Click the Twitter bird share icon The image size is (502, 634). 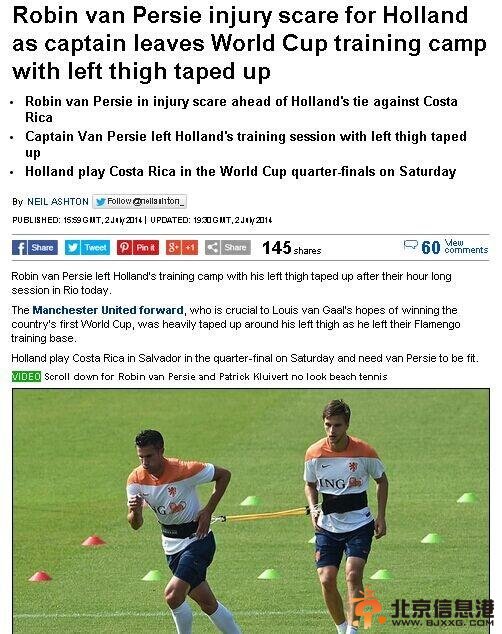pos(72,247)
